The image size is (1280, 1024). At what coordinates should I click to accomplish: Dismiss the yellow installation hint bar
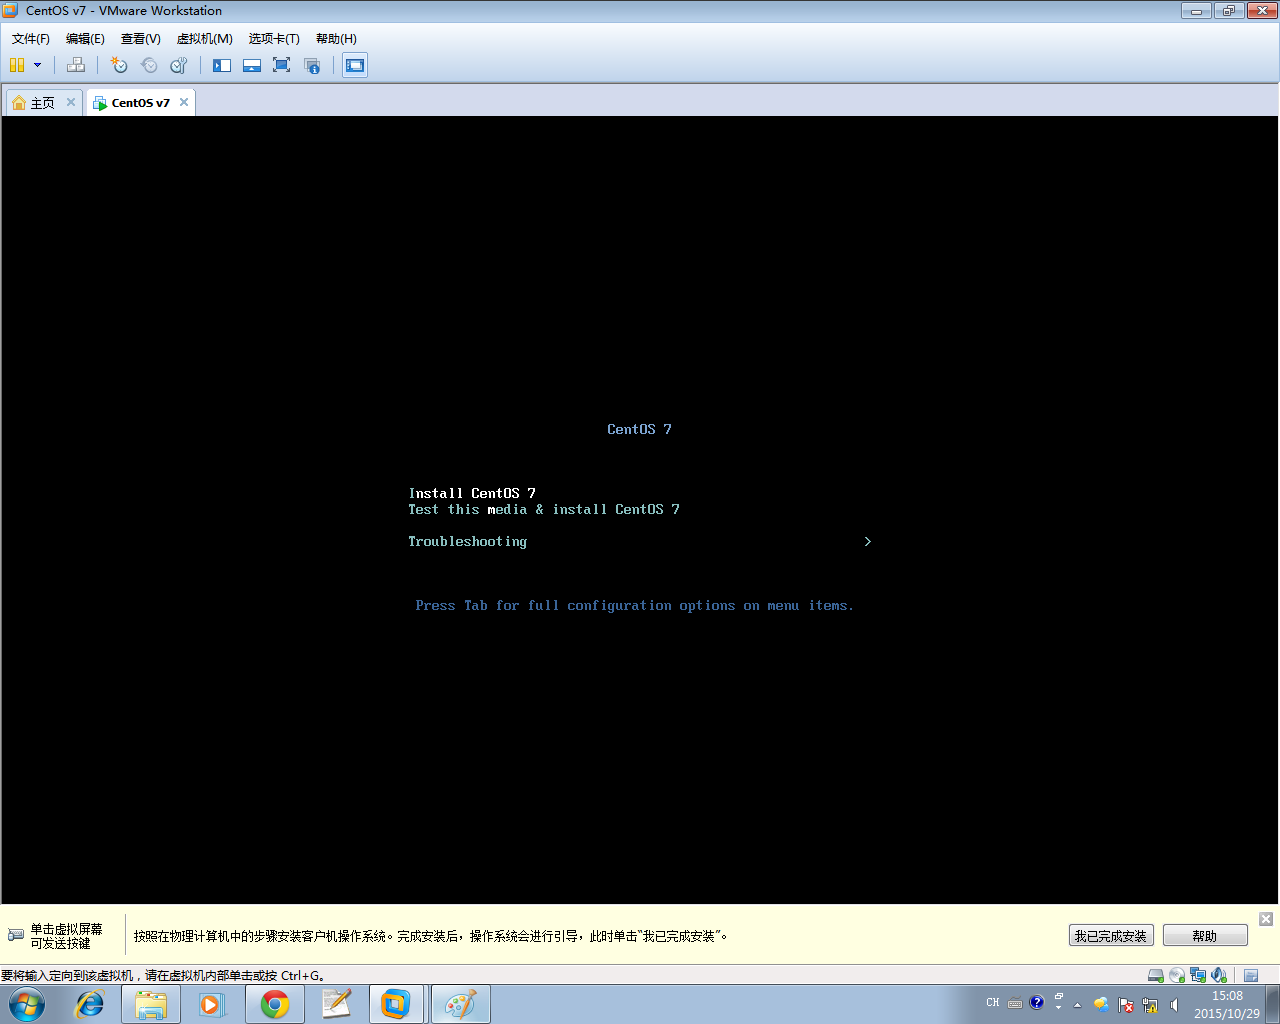[x=1266, y=919]
